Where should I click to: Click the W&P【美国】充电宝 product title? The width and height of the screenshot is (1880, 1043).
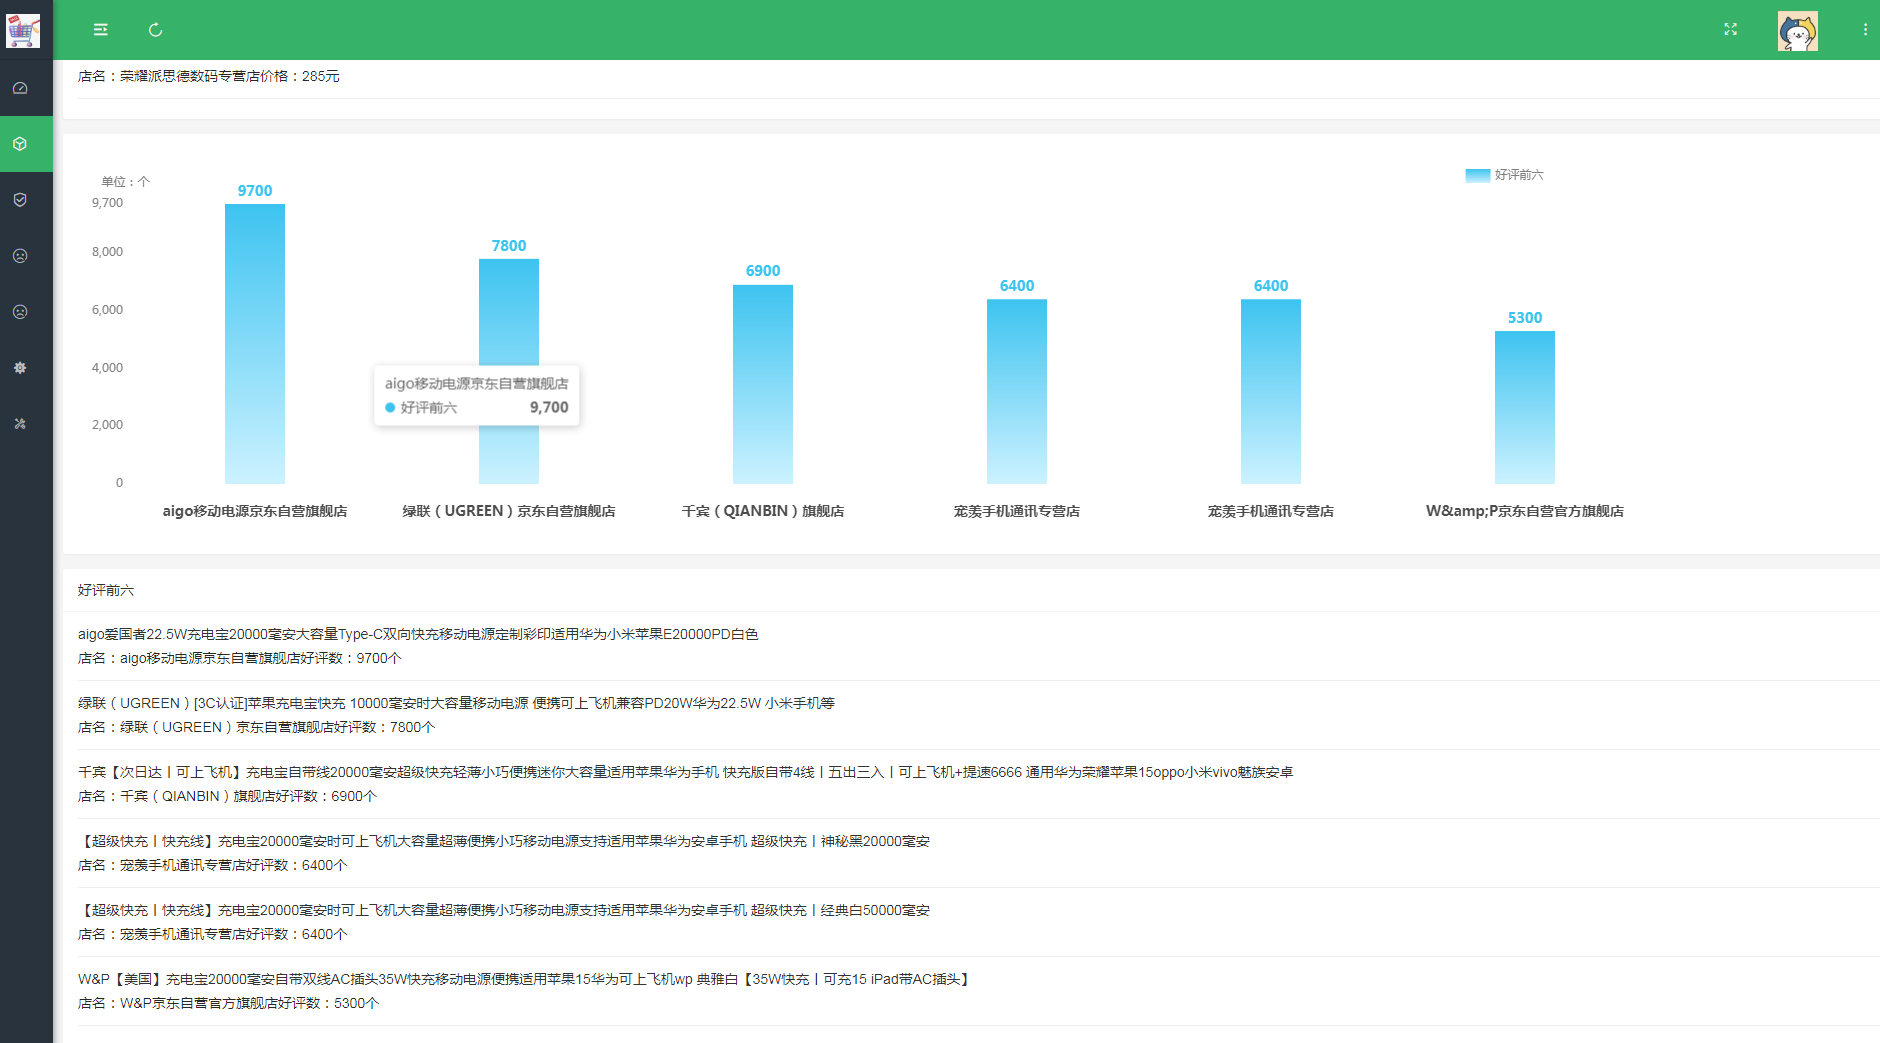coord(526,980)
